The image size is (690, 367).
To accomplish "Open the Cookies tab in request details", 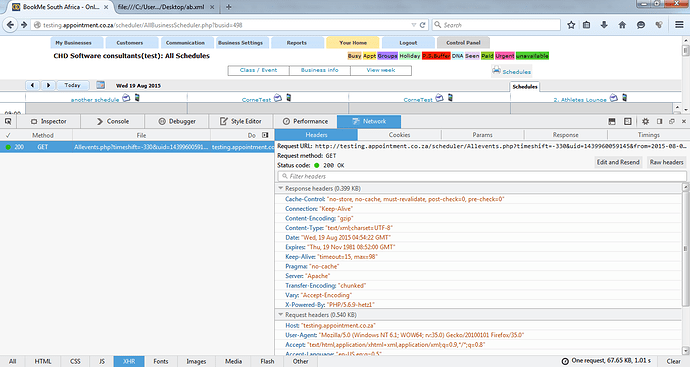I will click(x=399, y=135).
